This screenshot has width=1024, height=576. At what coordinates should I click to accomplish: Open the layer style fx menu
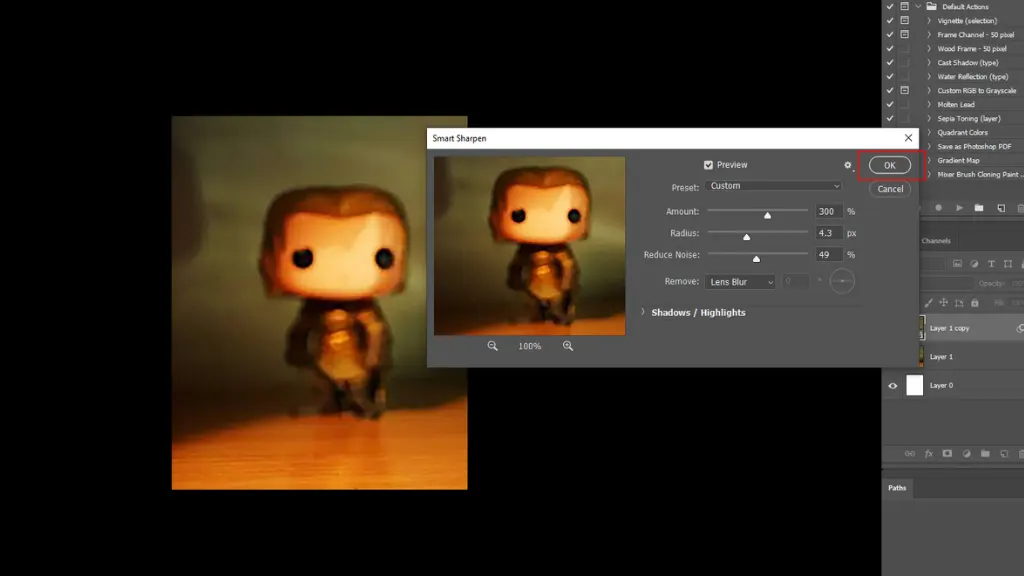[929, 453]
